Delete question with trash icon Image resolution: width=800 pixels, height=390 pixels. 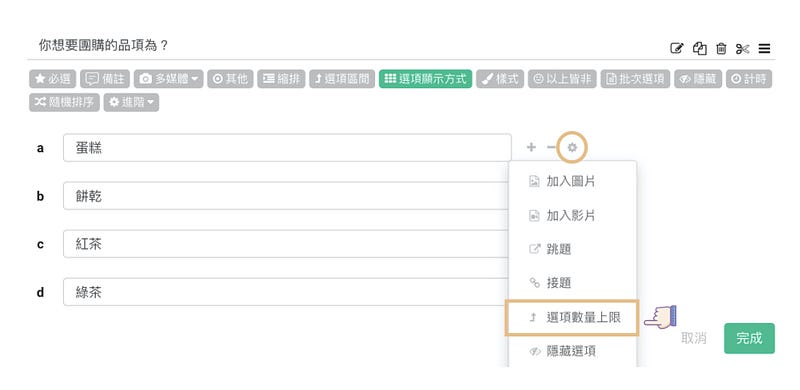pos(721,48)
